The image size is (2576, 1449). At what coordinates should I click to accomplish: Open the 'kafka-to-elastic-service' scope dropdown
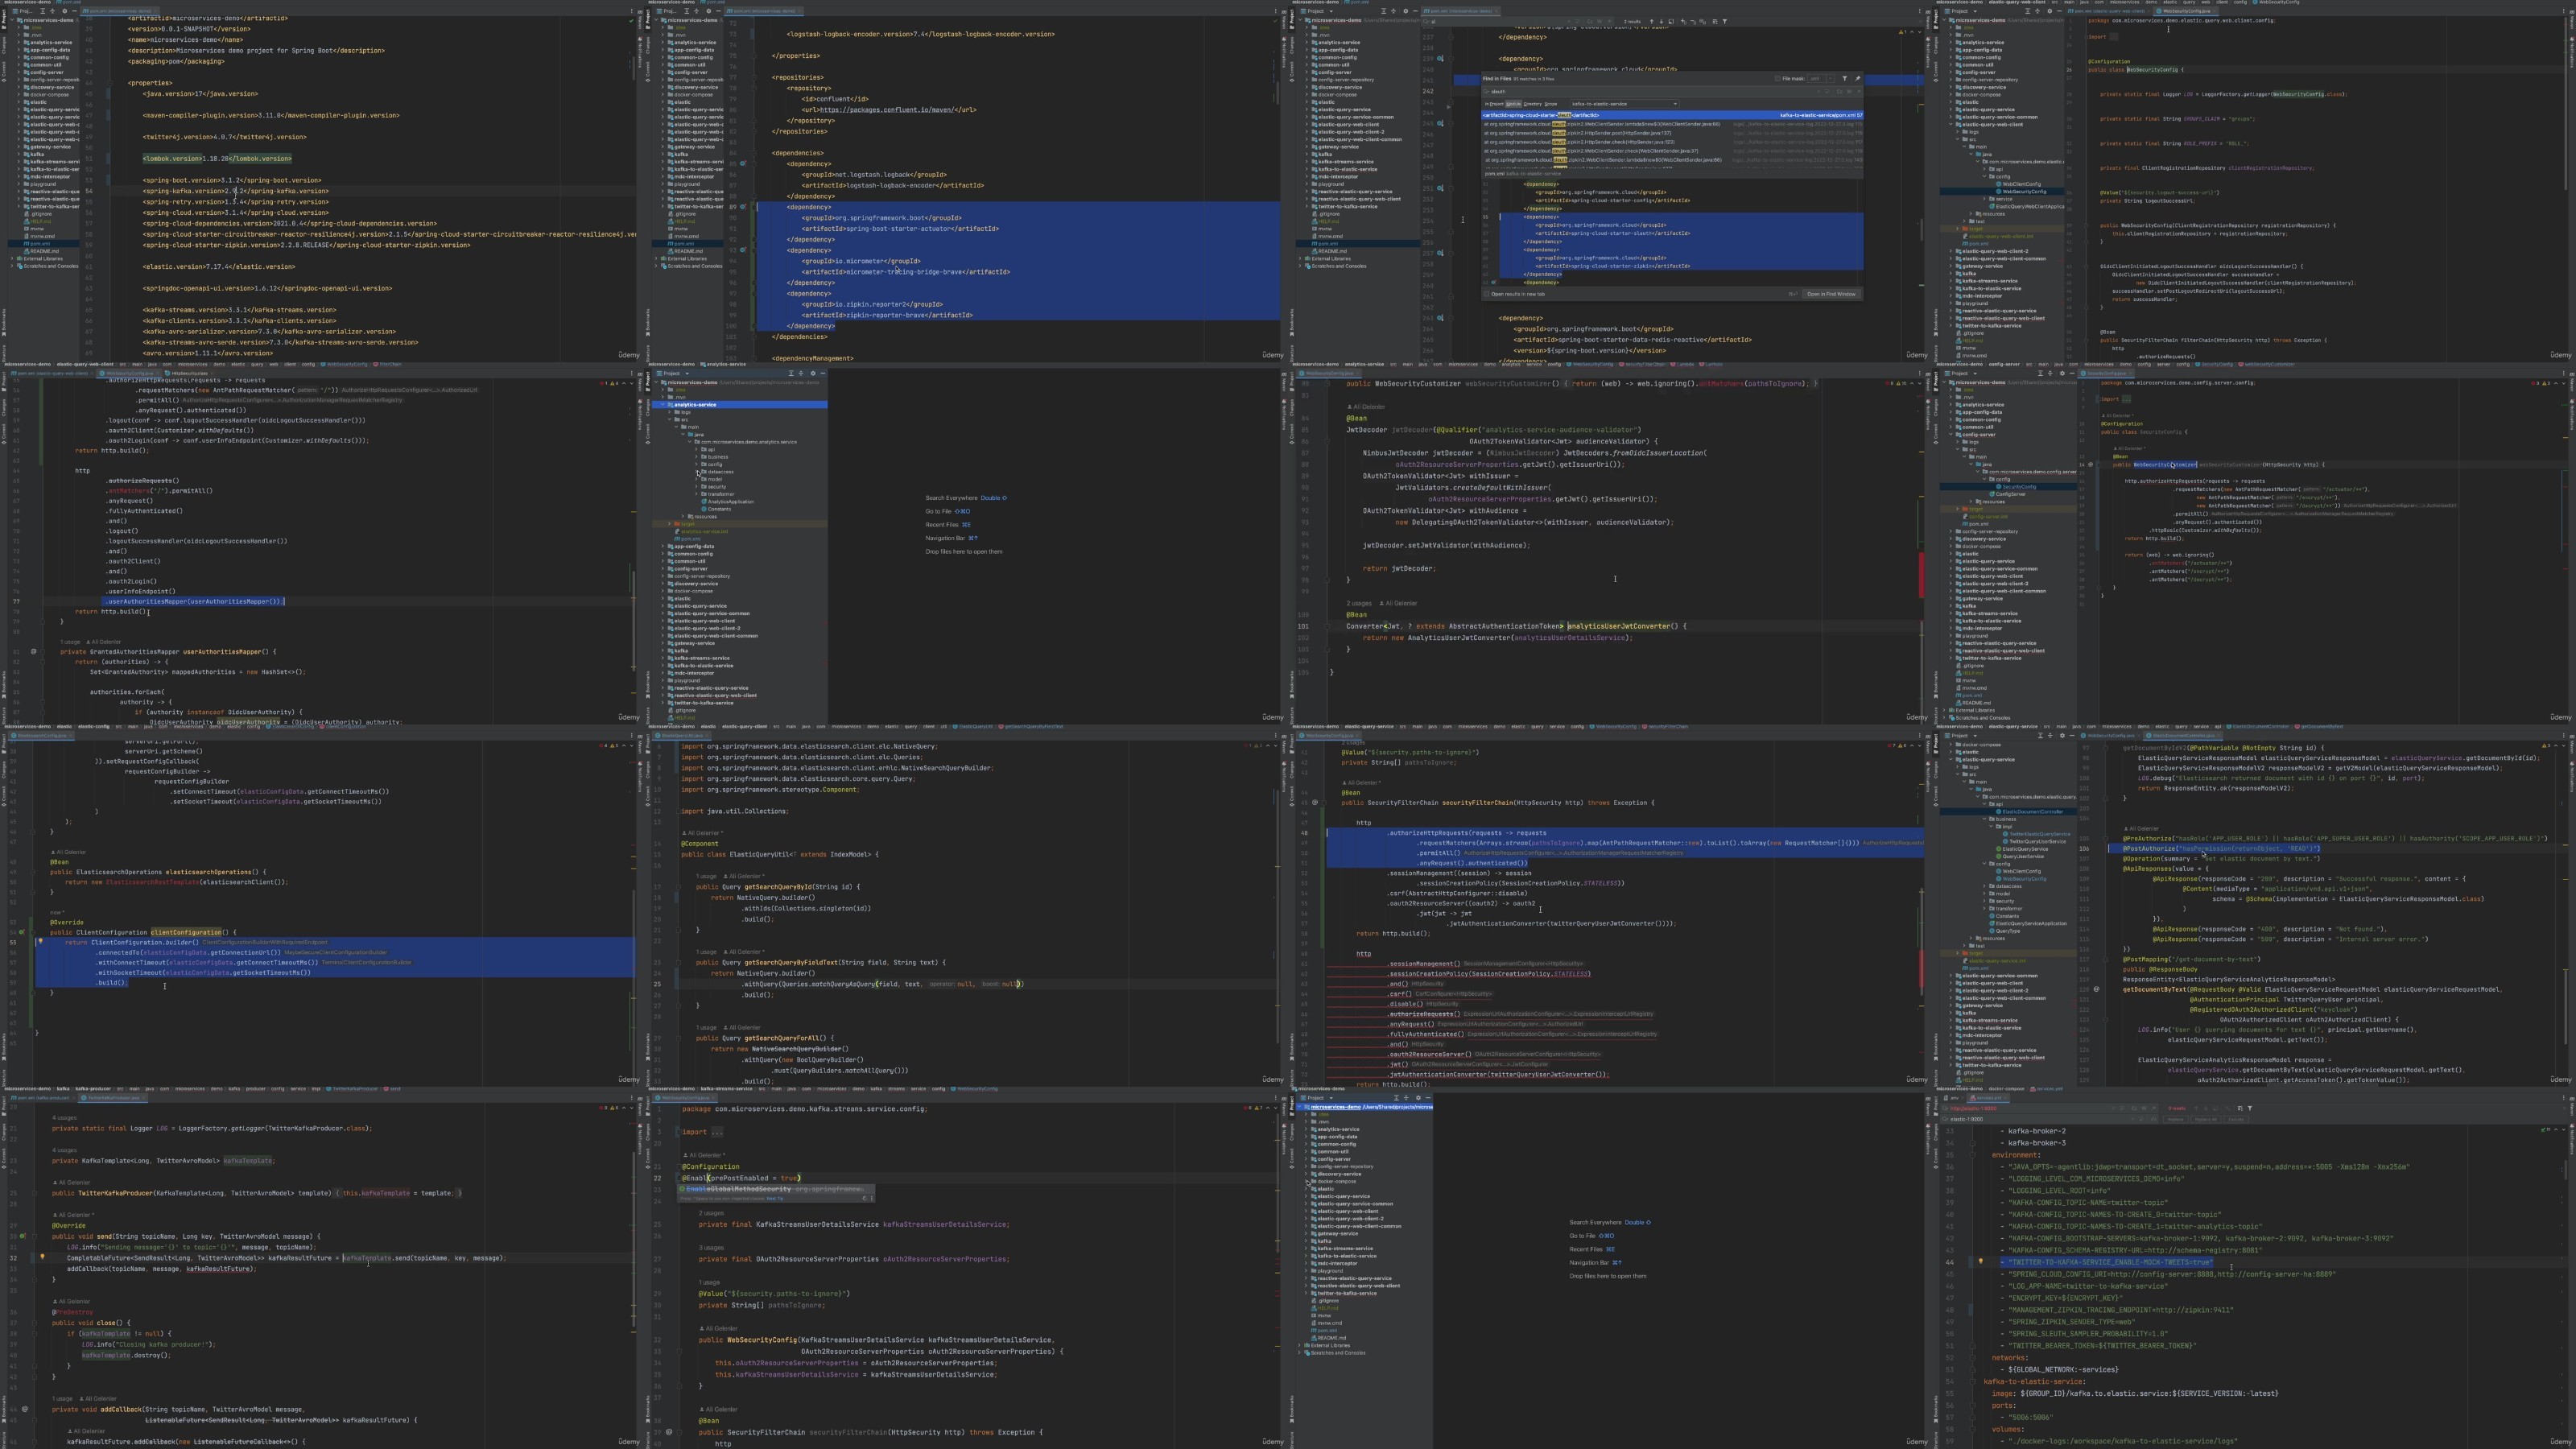pyautogui.click(x=1625, y=104)
